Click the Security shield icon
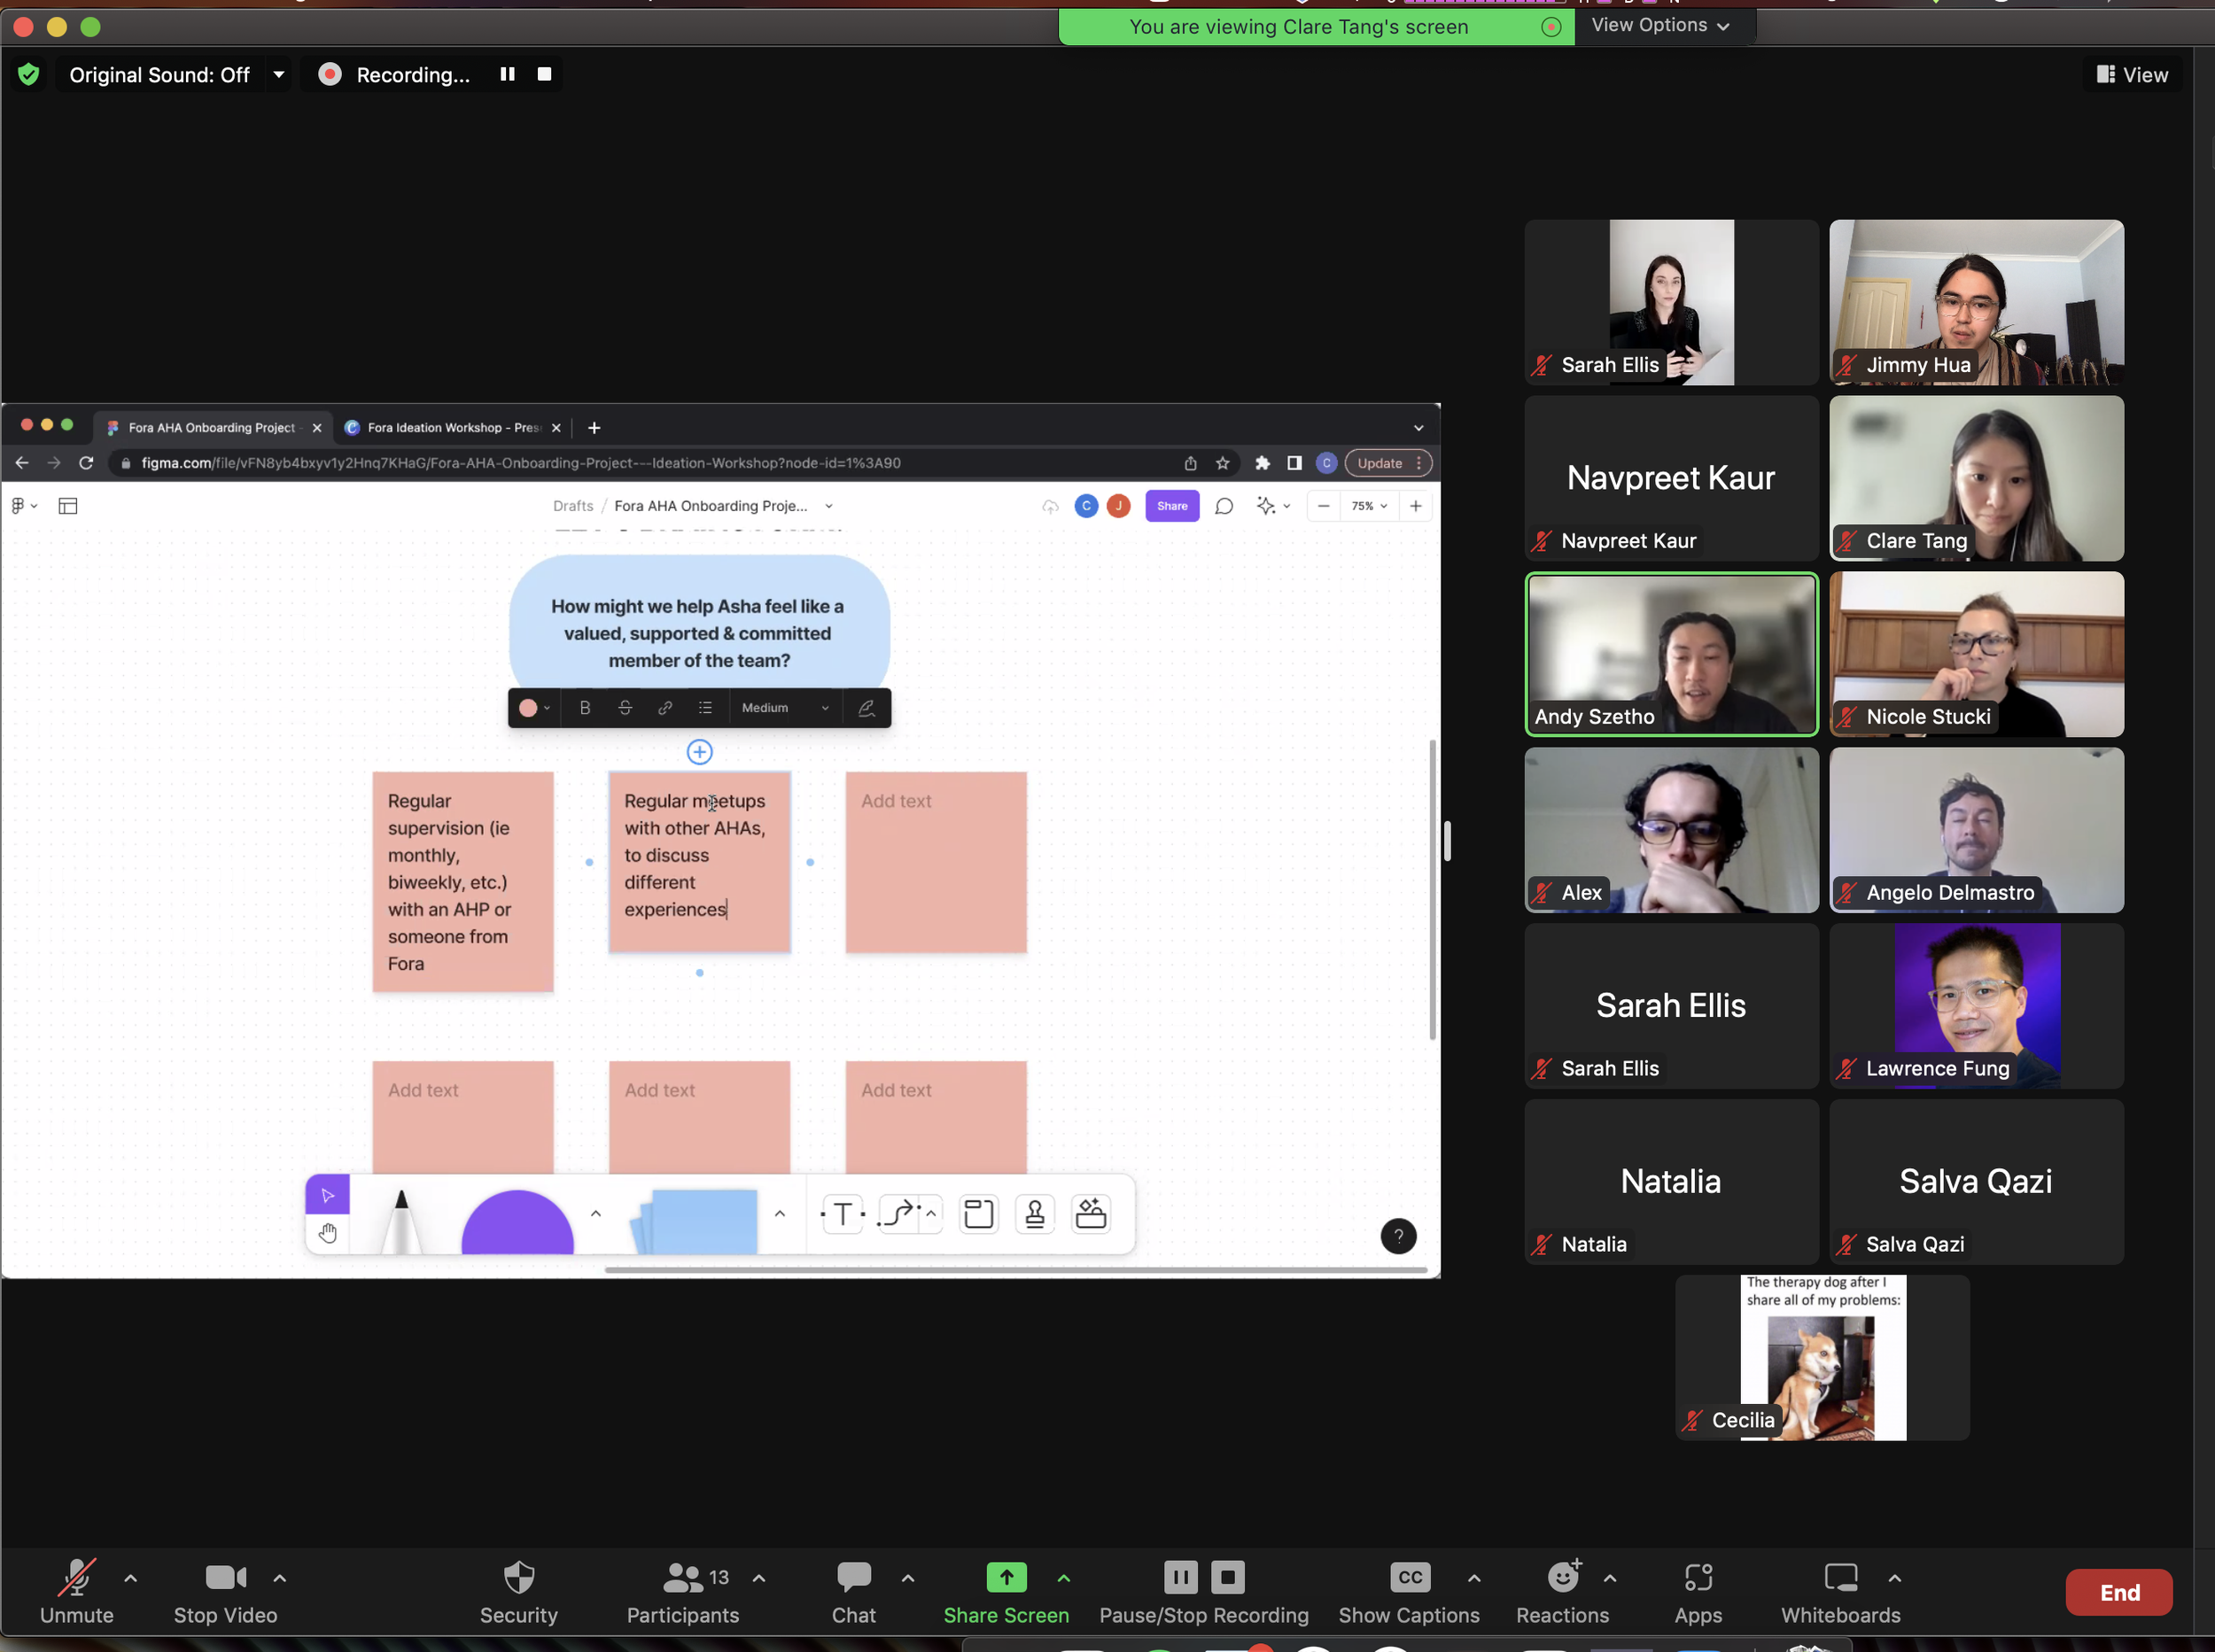The height and width of the screenshot is (1652, 2215). [518, 1578]
